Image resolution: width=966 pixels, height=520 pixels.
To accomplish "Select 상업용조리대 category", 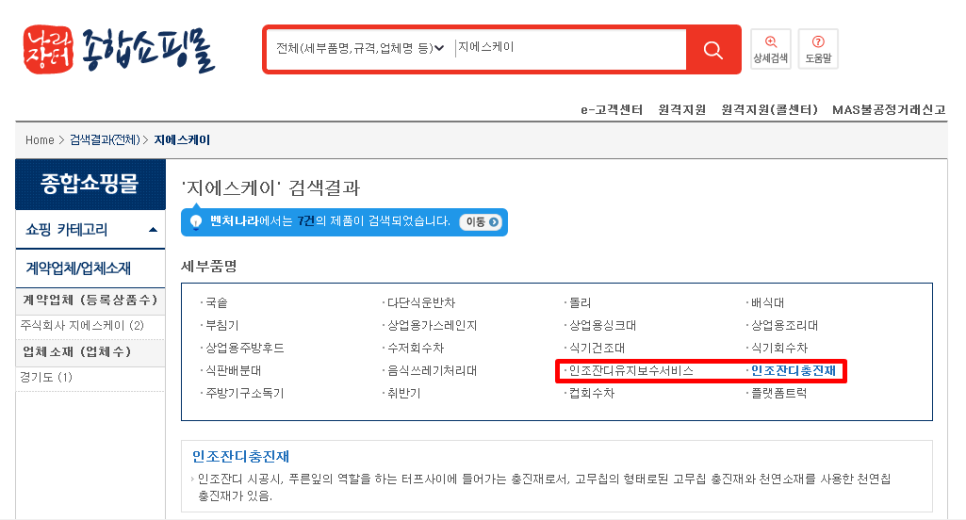I will 784,325.
